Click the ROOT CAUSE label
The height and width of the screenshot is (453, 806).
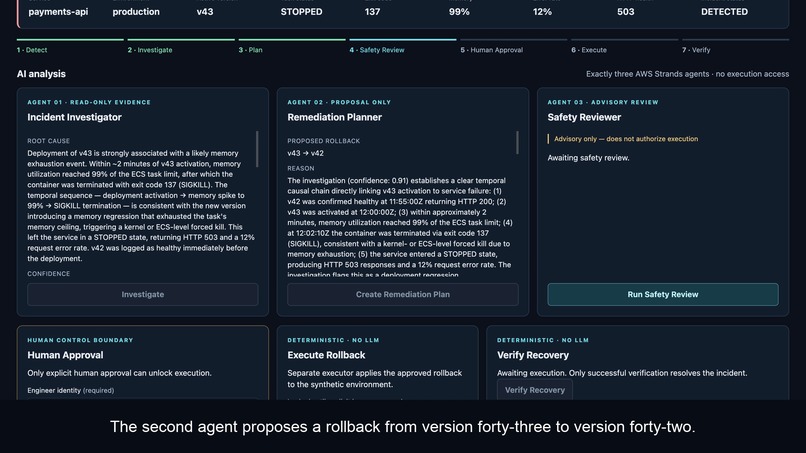click(48, 141)
